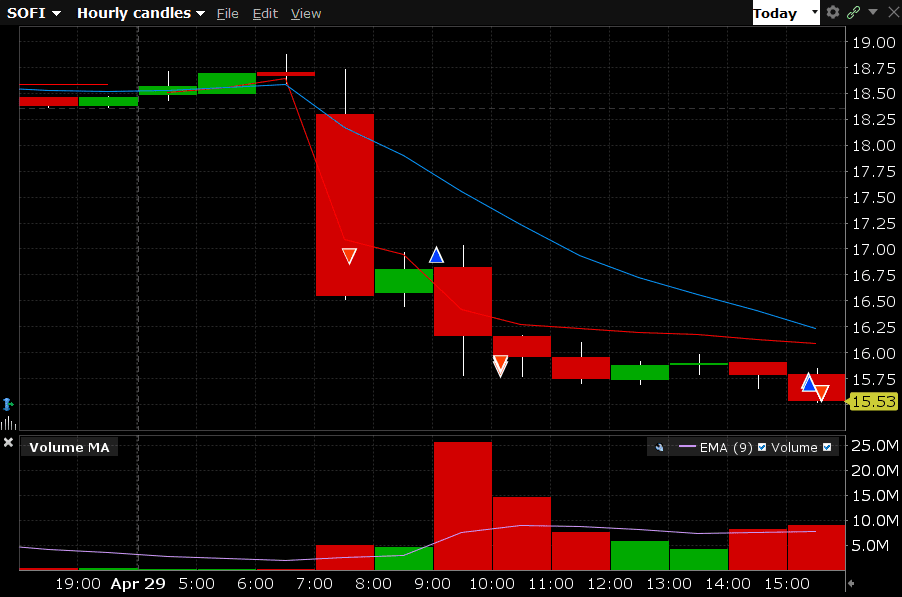Click the small volume bars icon at left
This screenshot has height=597, width=902.
pos(8,424)
